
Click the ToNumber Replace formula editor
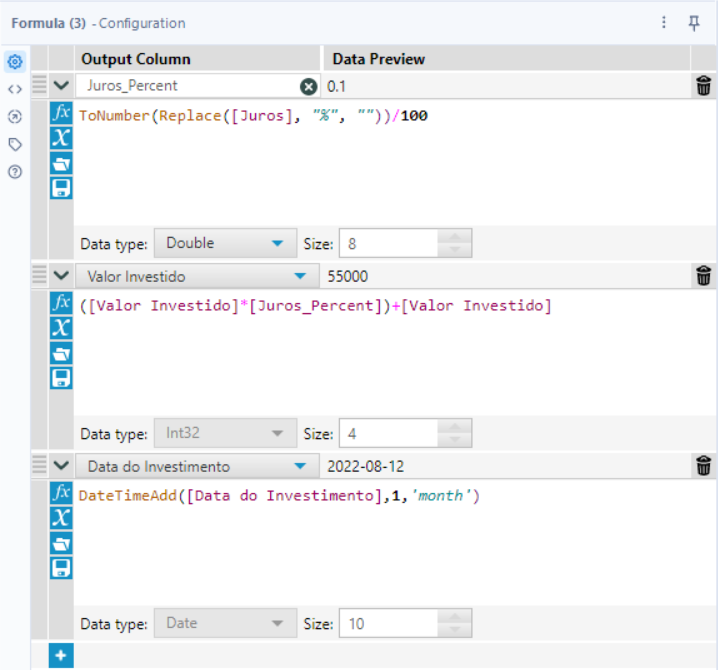394,163
